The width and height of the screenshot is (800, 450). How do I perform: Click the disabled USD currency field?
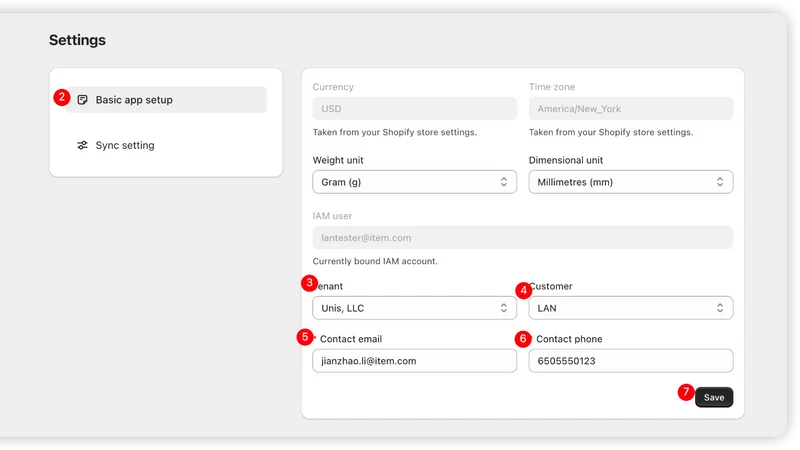(x=414, y=109)
